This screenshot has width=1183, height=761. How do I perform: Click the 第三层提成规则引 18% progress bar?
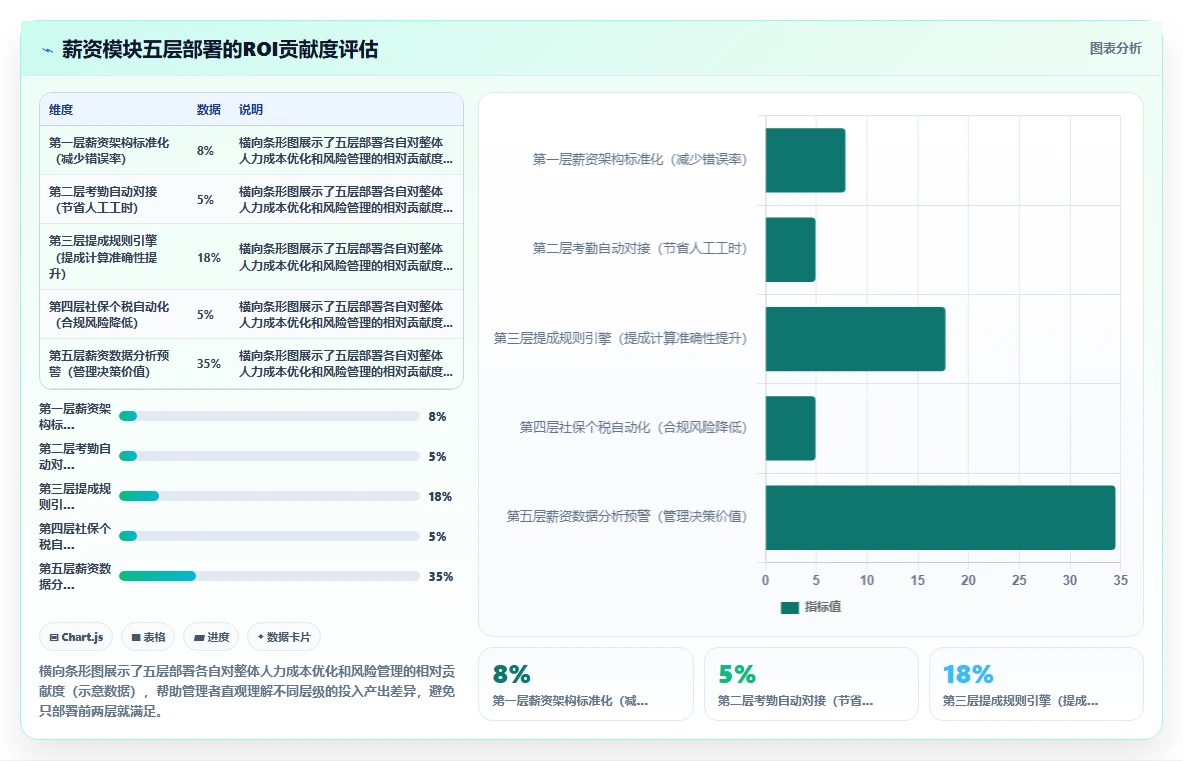(x=269, y=496)
